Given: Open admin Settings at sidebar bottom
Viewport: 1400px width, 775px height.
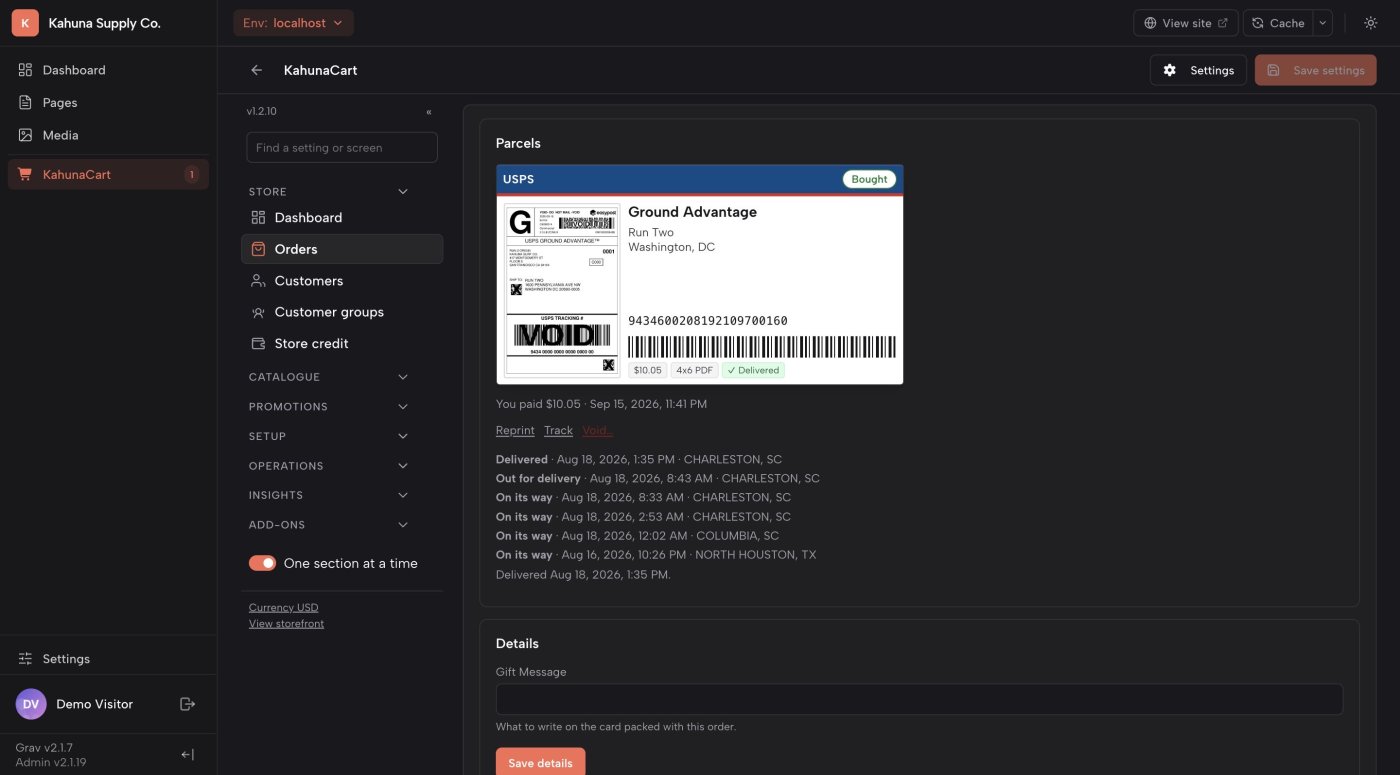Looking at the screenshot, I should click(108, 659).
